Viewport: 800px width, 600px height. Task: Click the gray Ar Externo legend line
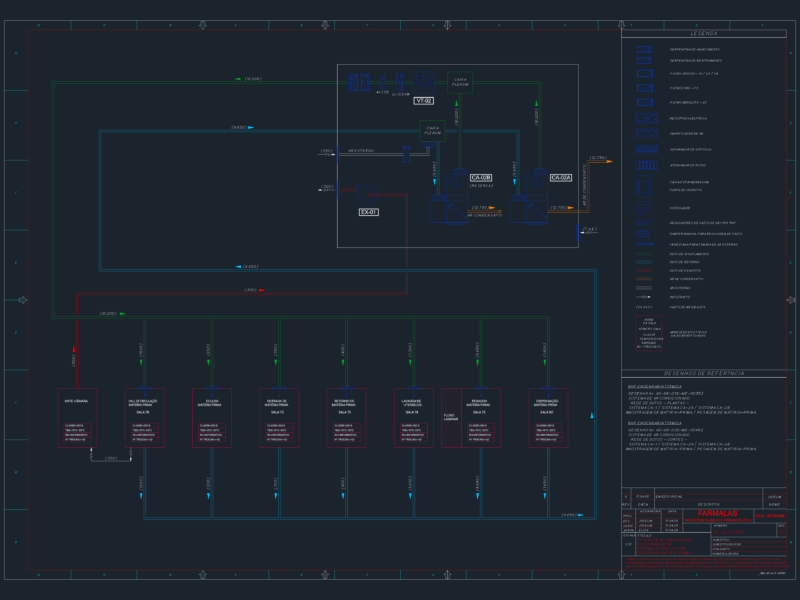(643, 288)
